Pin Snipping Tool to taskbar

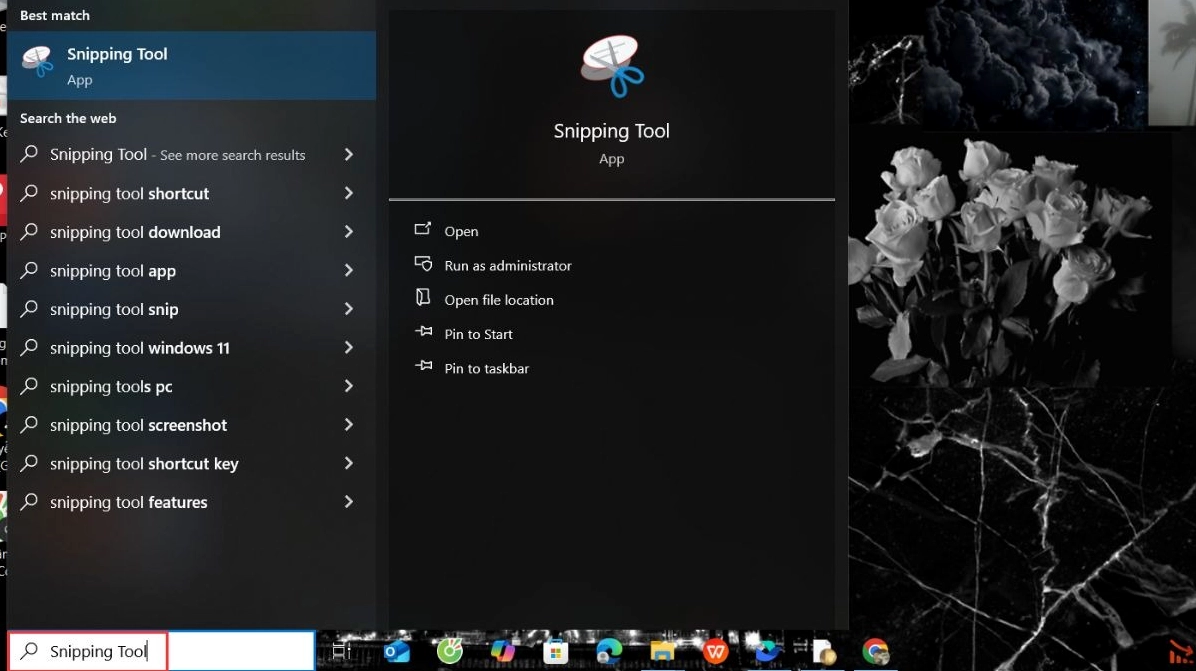pos(486,368)
